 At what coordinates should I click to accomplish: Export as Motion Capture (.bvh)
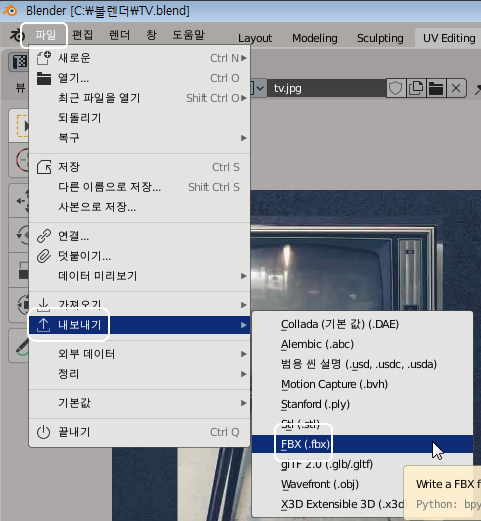click(362, 384)
